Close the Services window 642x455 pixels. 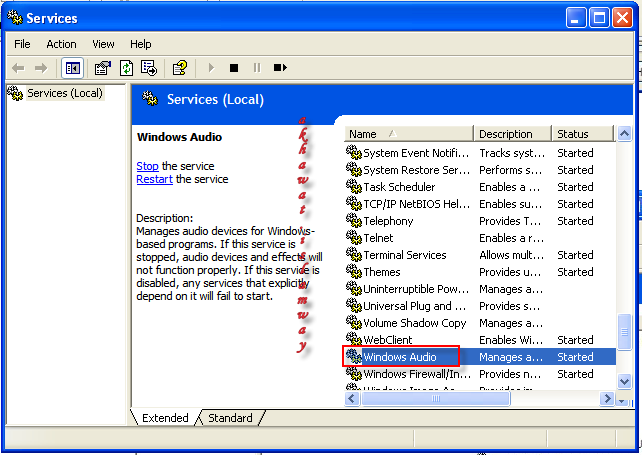[622, 18]
